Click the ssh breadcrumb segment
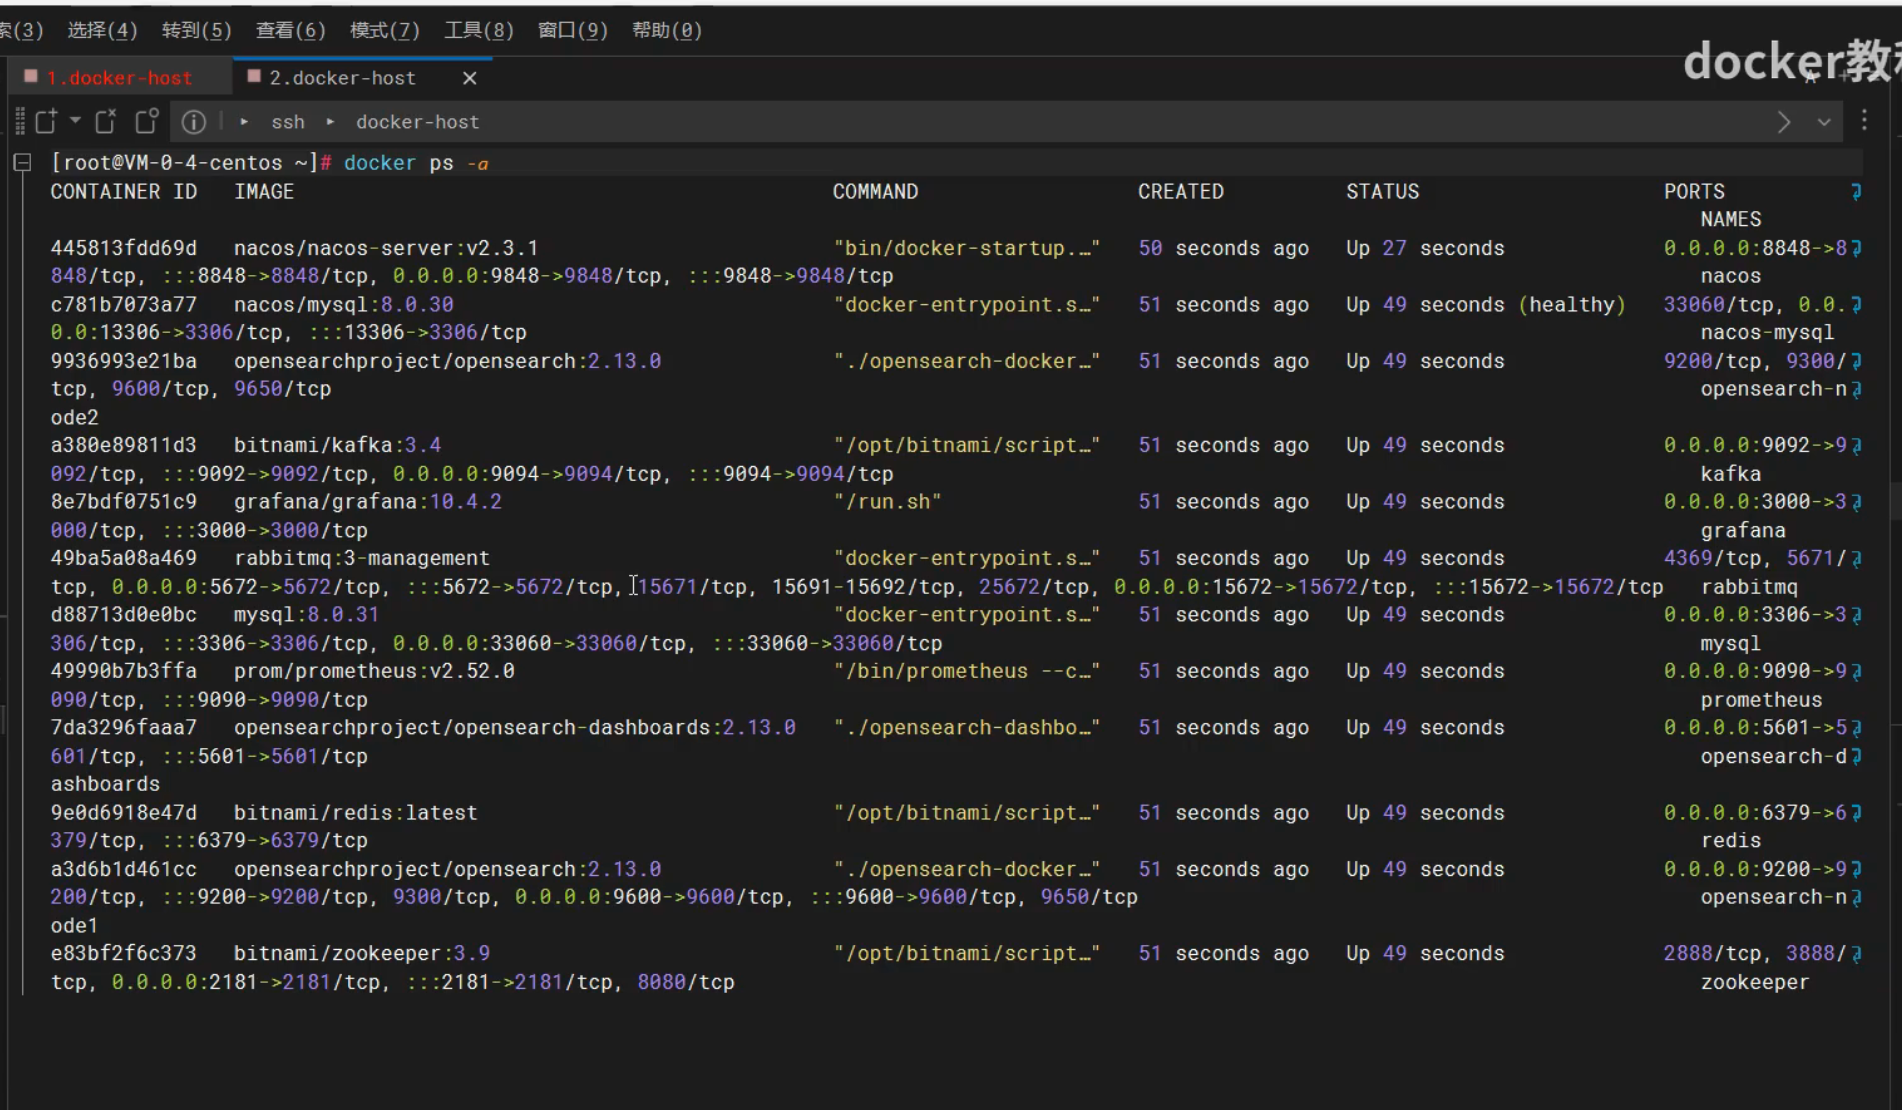This screenshot has width=1902, height=1110. 288,122
